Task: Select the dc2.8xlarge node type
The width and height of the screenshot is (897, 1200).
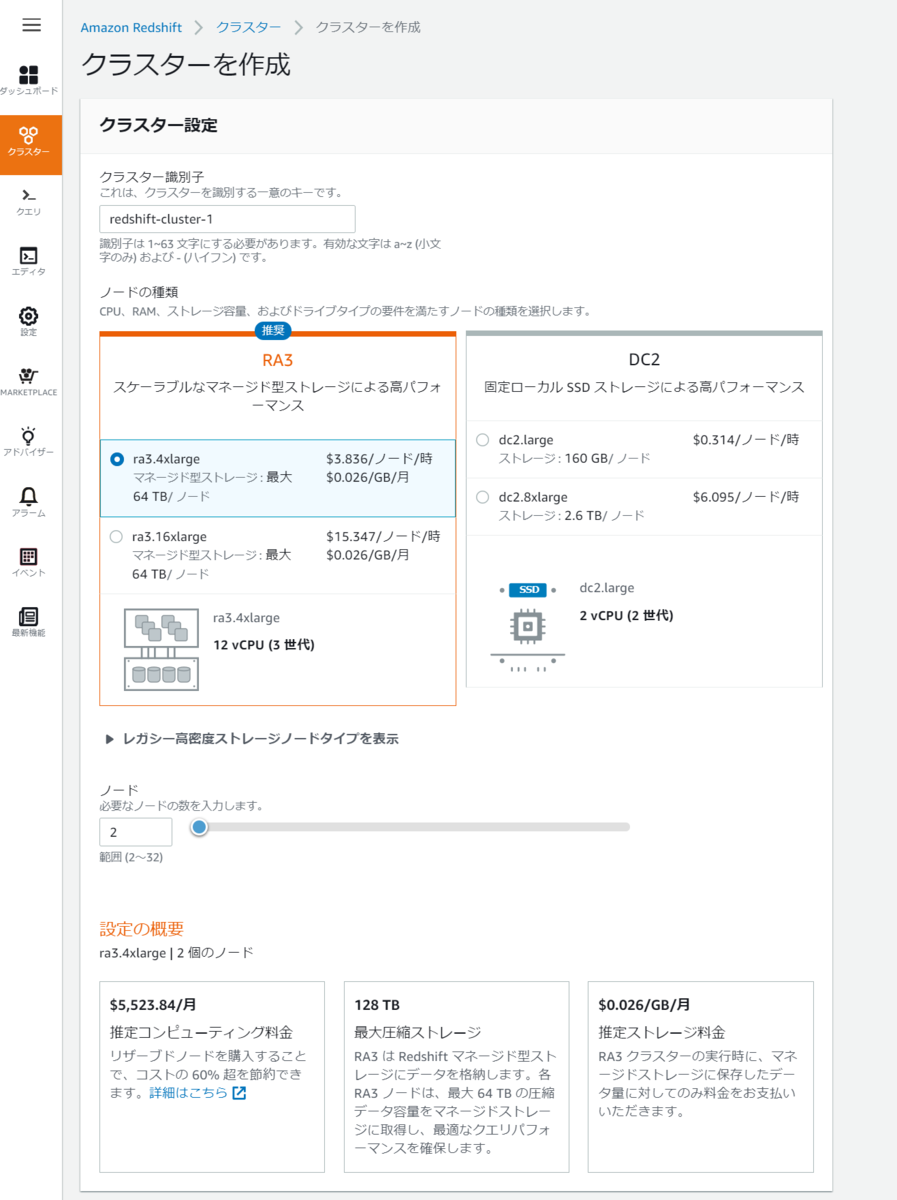Action: click(483, 497)
